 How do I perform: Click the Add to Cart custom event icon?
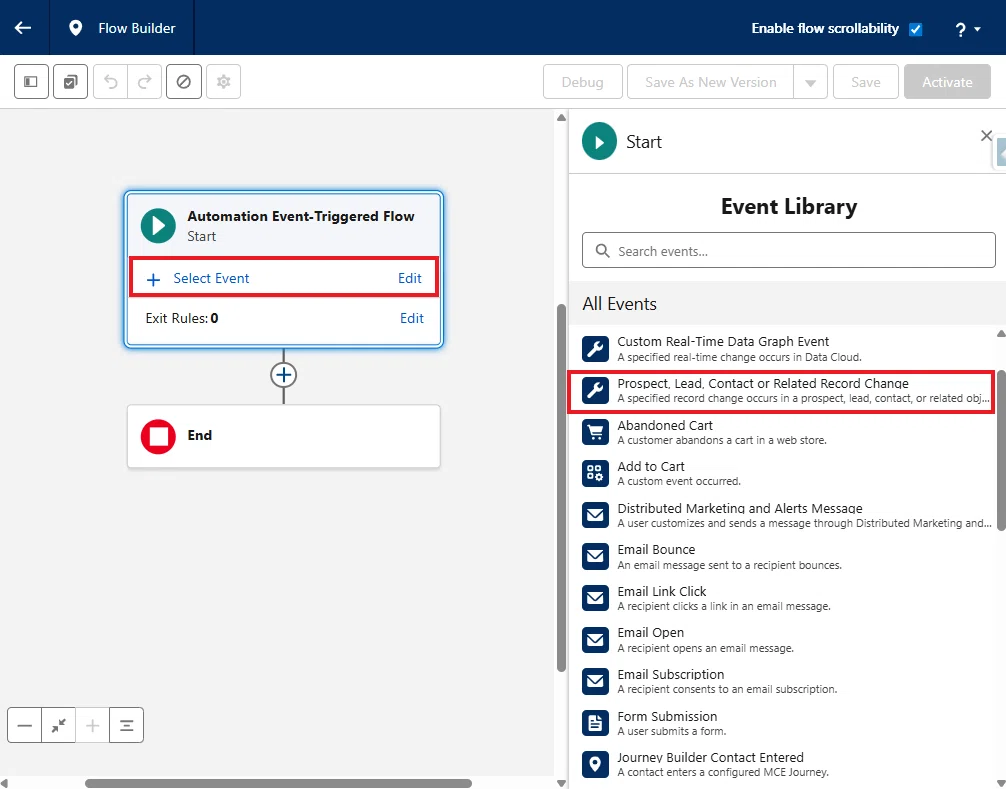[x=595, y=473]
